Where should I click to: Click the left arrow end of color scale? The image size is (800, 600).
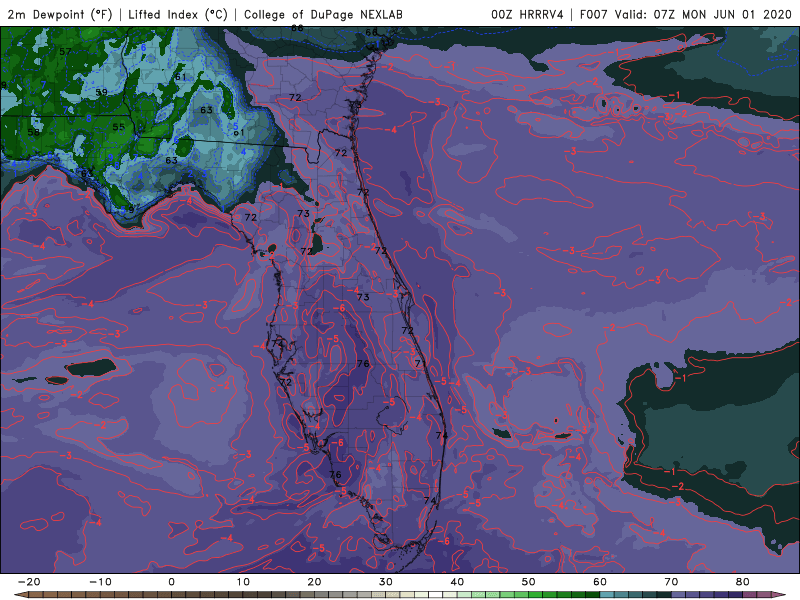tap(19, 595)
